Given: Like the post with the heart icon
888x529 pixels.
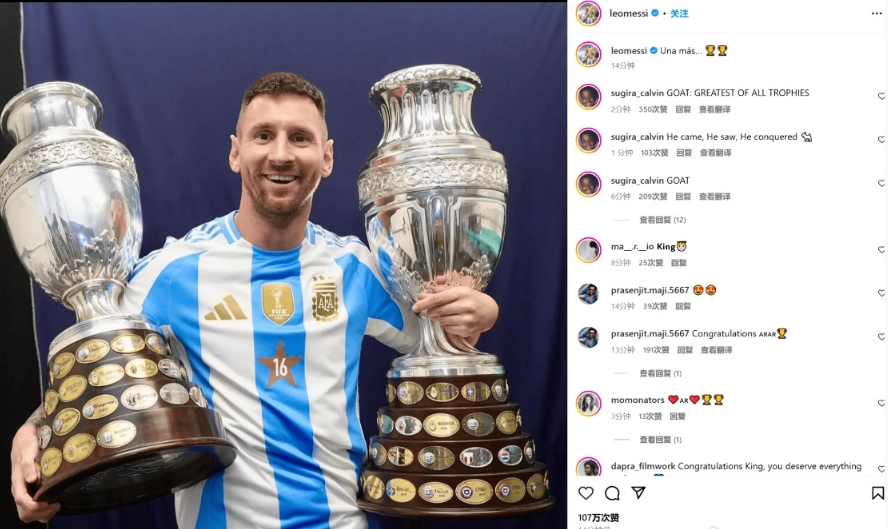Looking at the screenshot, I should (x=586, y=493).
